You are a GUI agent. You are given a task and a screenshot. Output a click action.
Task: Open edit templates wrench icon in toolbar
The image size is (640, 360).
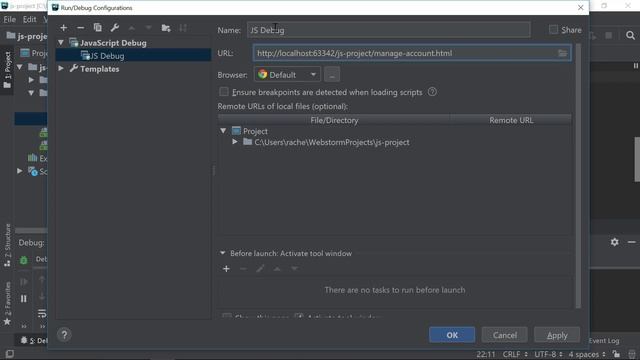coord(115,28)
